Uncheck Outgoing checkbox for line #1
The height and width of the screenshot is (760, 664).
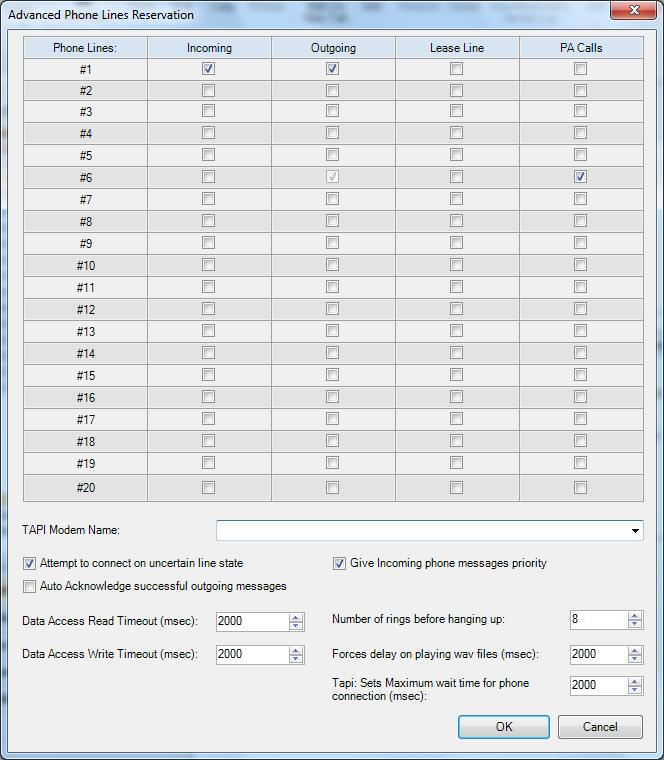click(x=332, y=69)
